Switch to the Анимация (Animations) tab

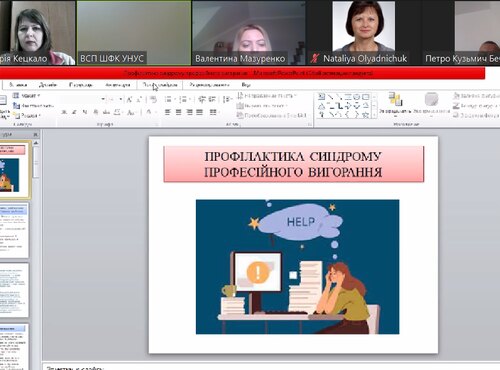[x=117, y=85]
